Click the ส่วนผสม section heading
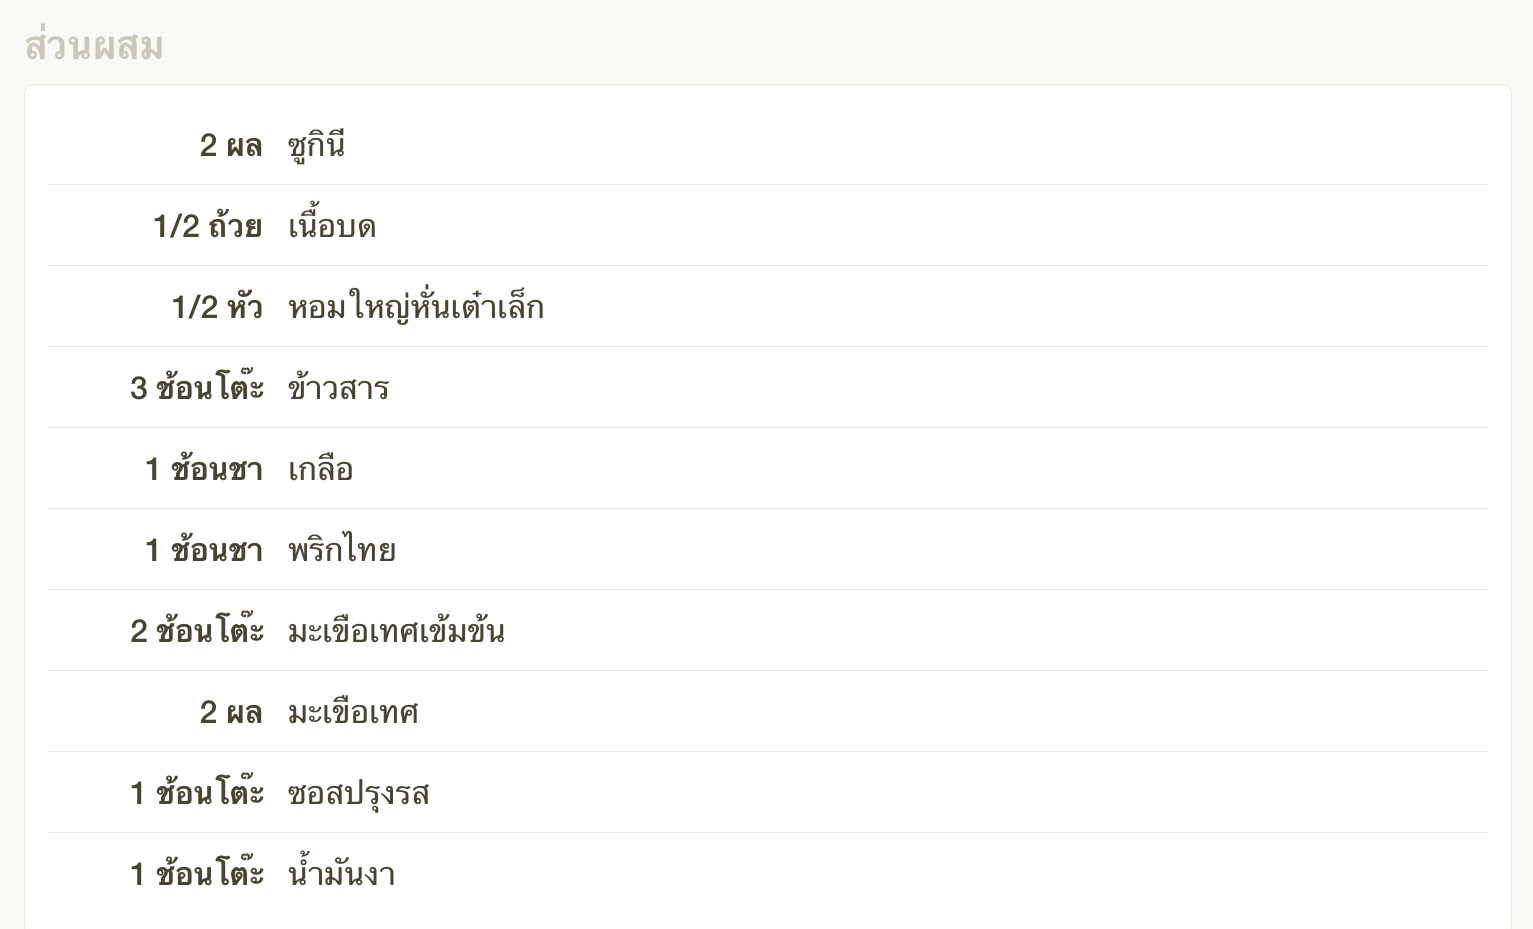Screen dimensions: 1533x929 [94, 47]
